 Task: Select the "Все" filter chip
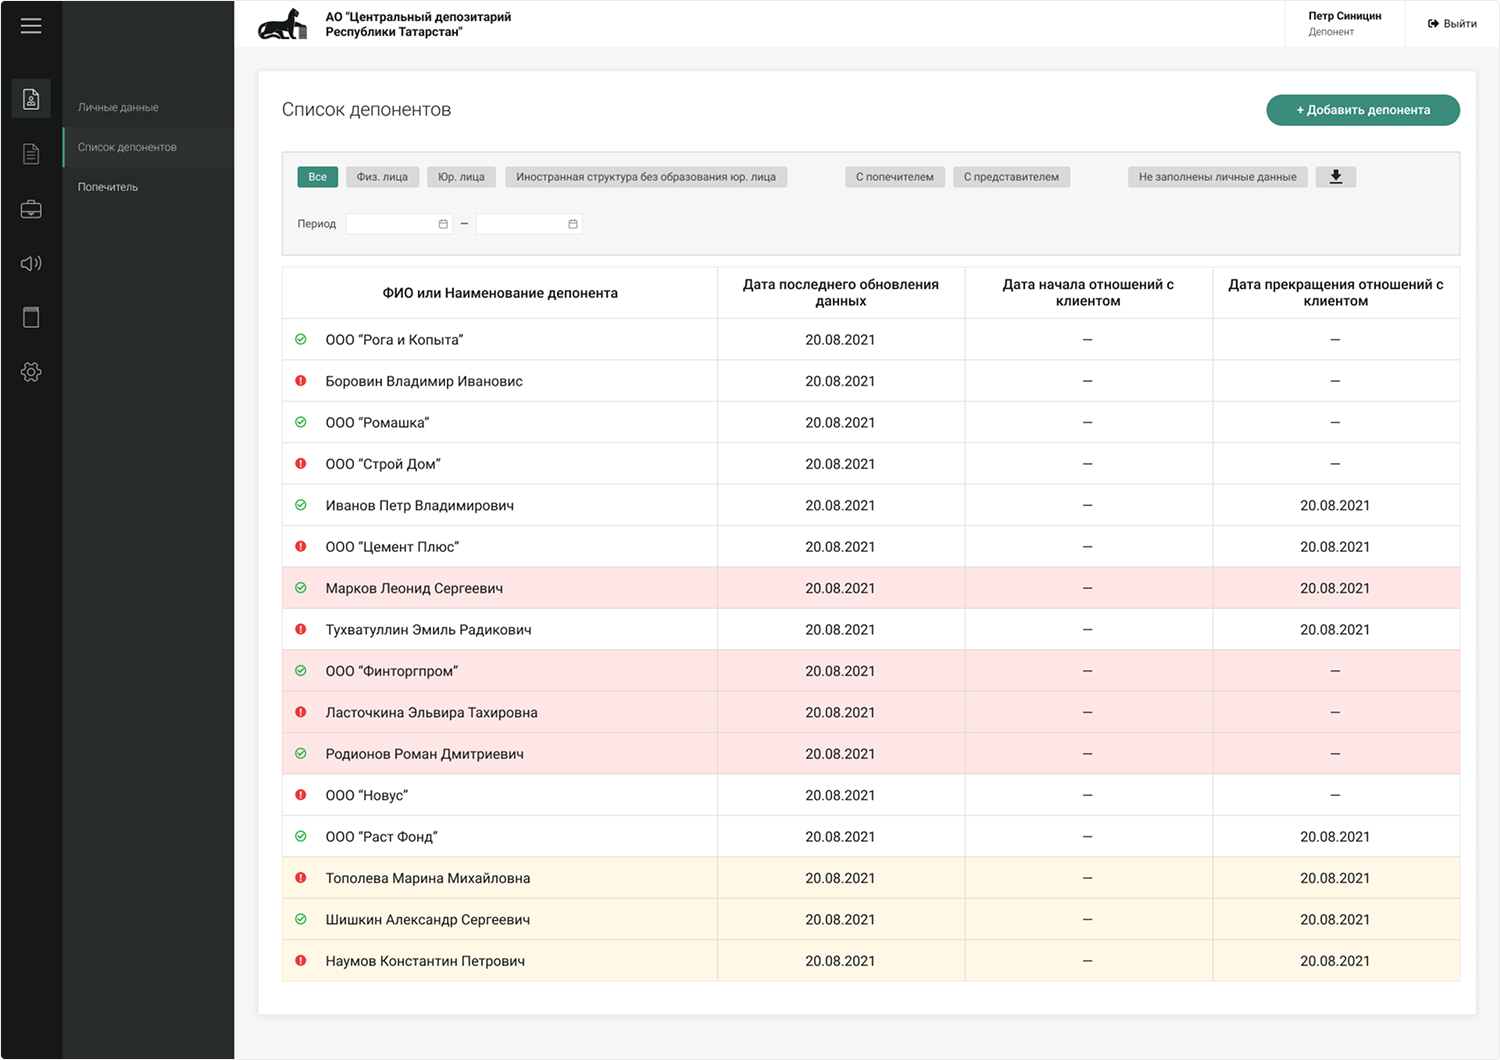tap(317, 177)
